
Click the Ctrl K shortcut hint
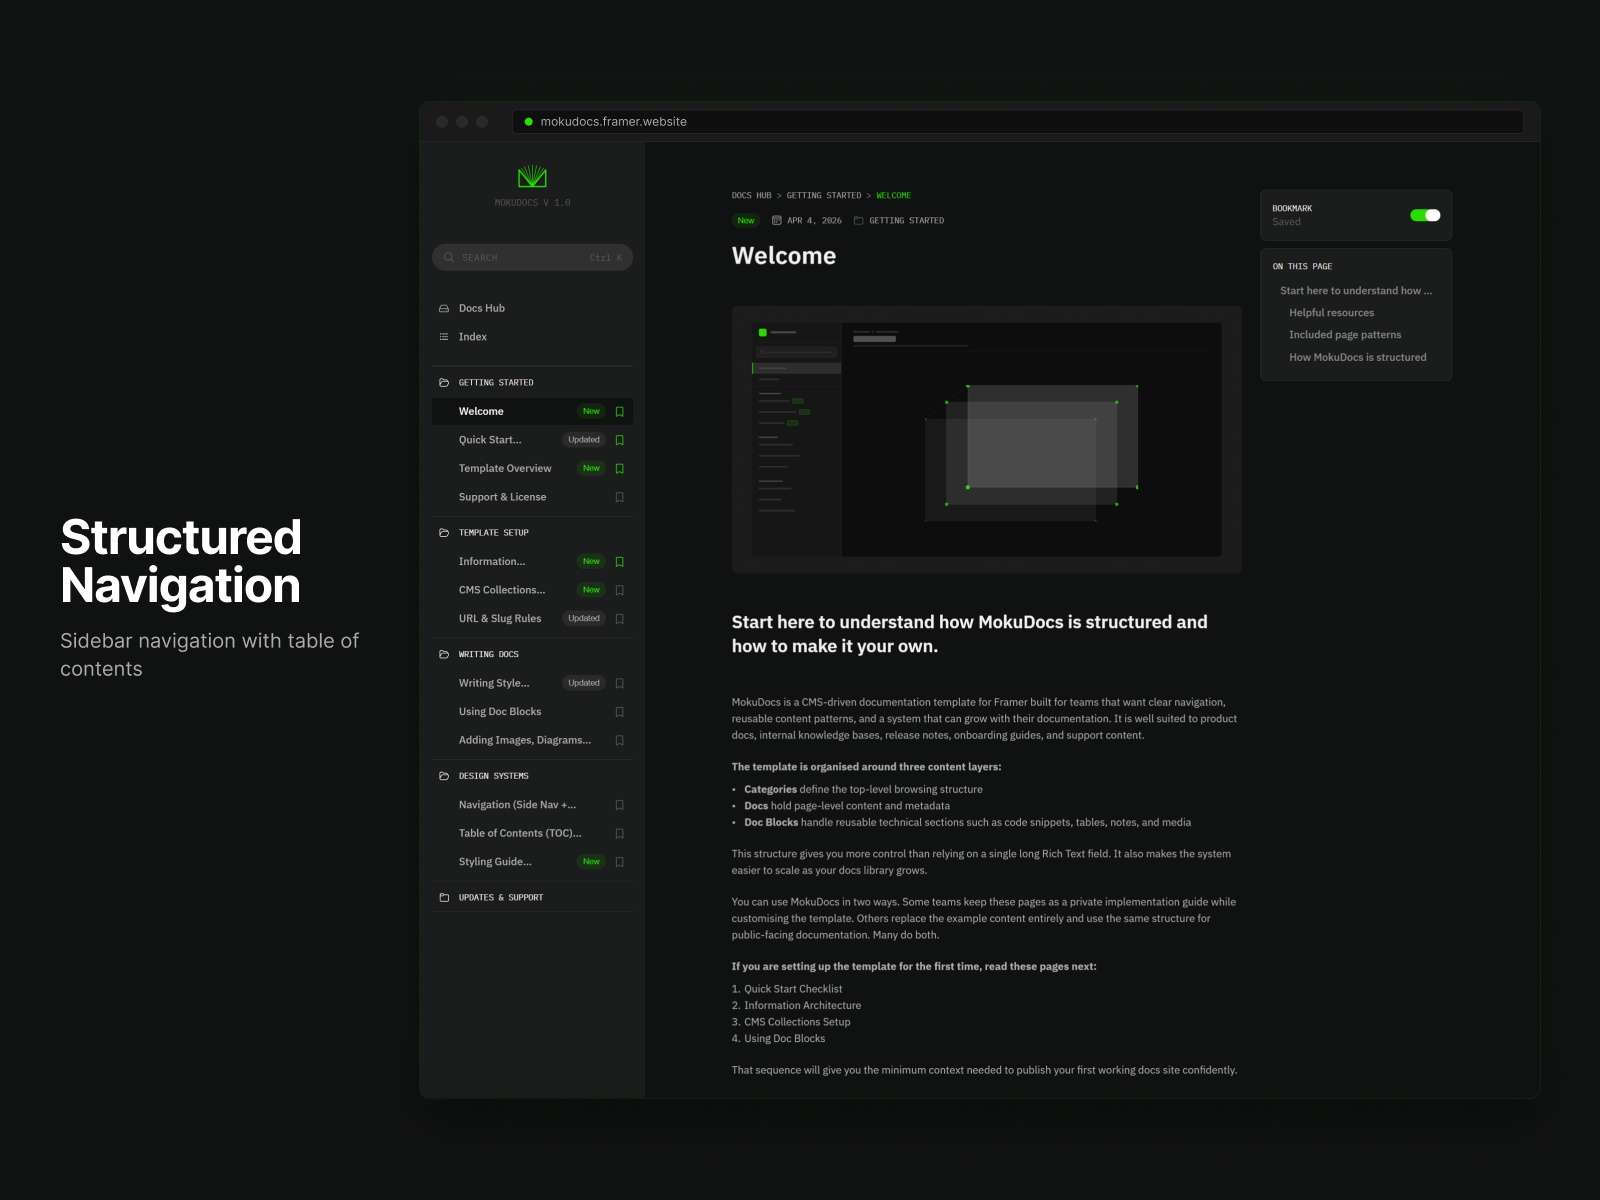pos(605,258)
